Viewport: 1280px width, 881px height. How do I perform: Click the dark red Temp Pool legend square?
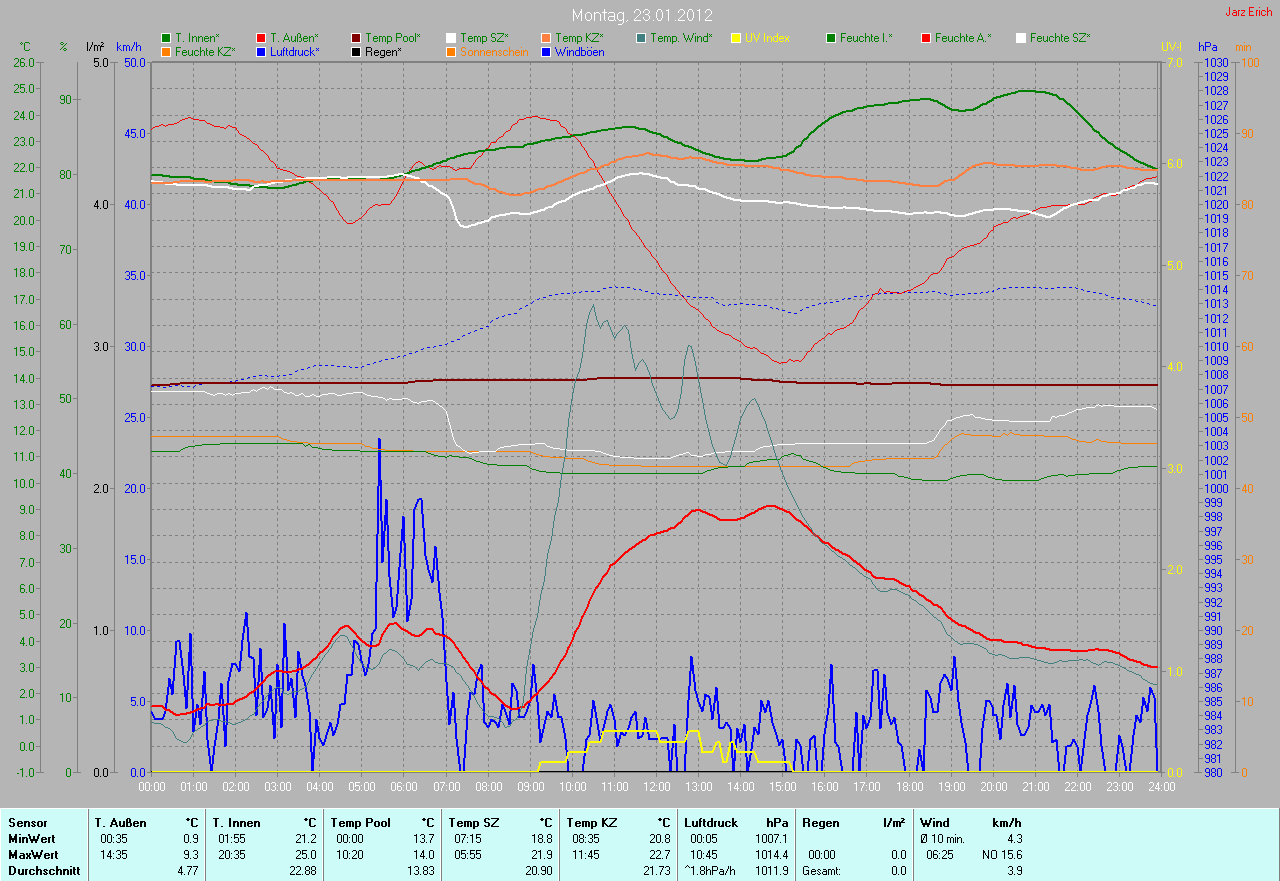[x=356, y=38]
